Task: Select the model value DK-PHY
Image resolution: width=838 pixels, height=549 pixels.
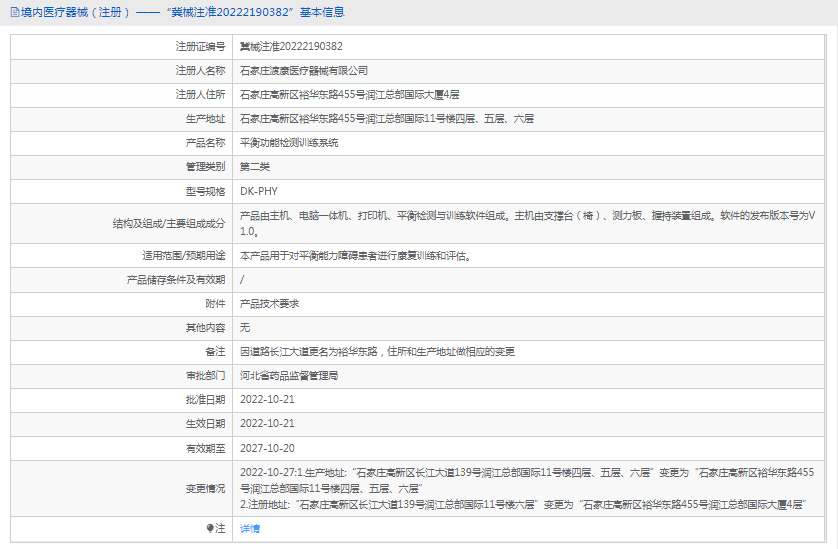Action: 259,191
